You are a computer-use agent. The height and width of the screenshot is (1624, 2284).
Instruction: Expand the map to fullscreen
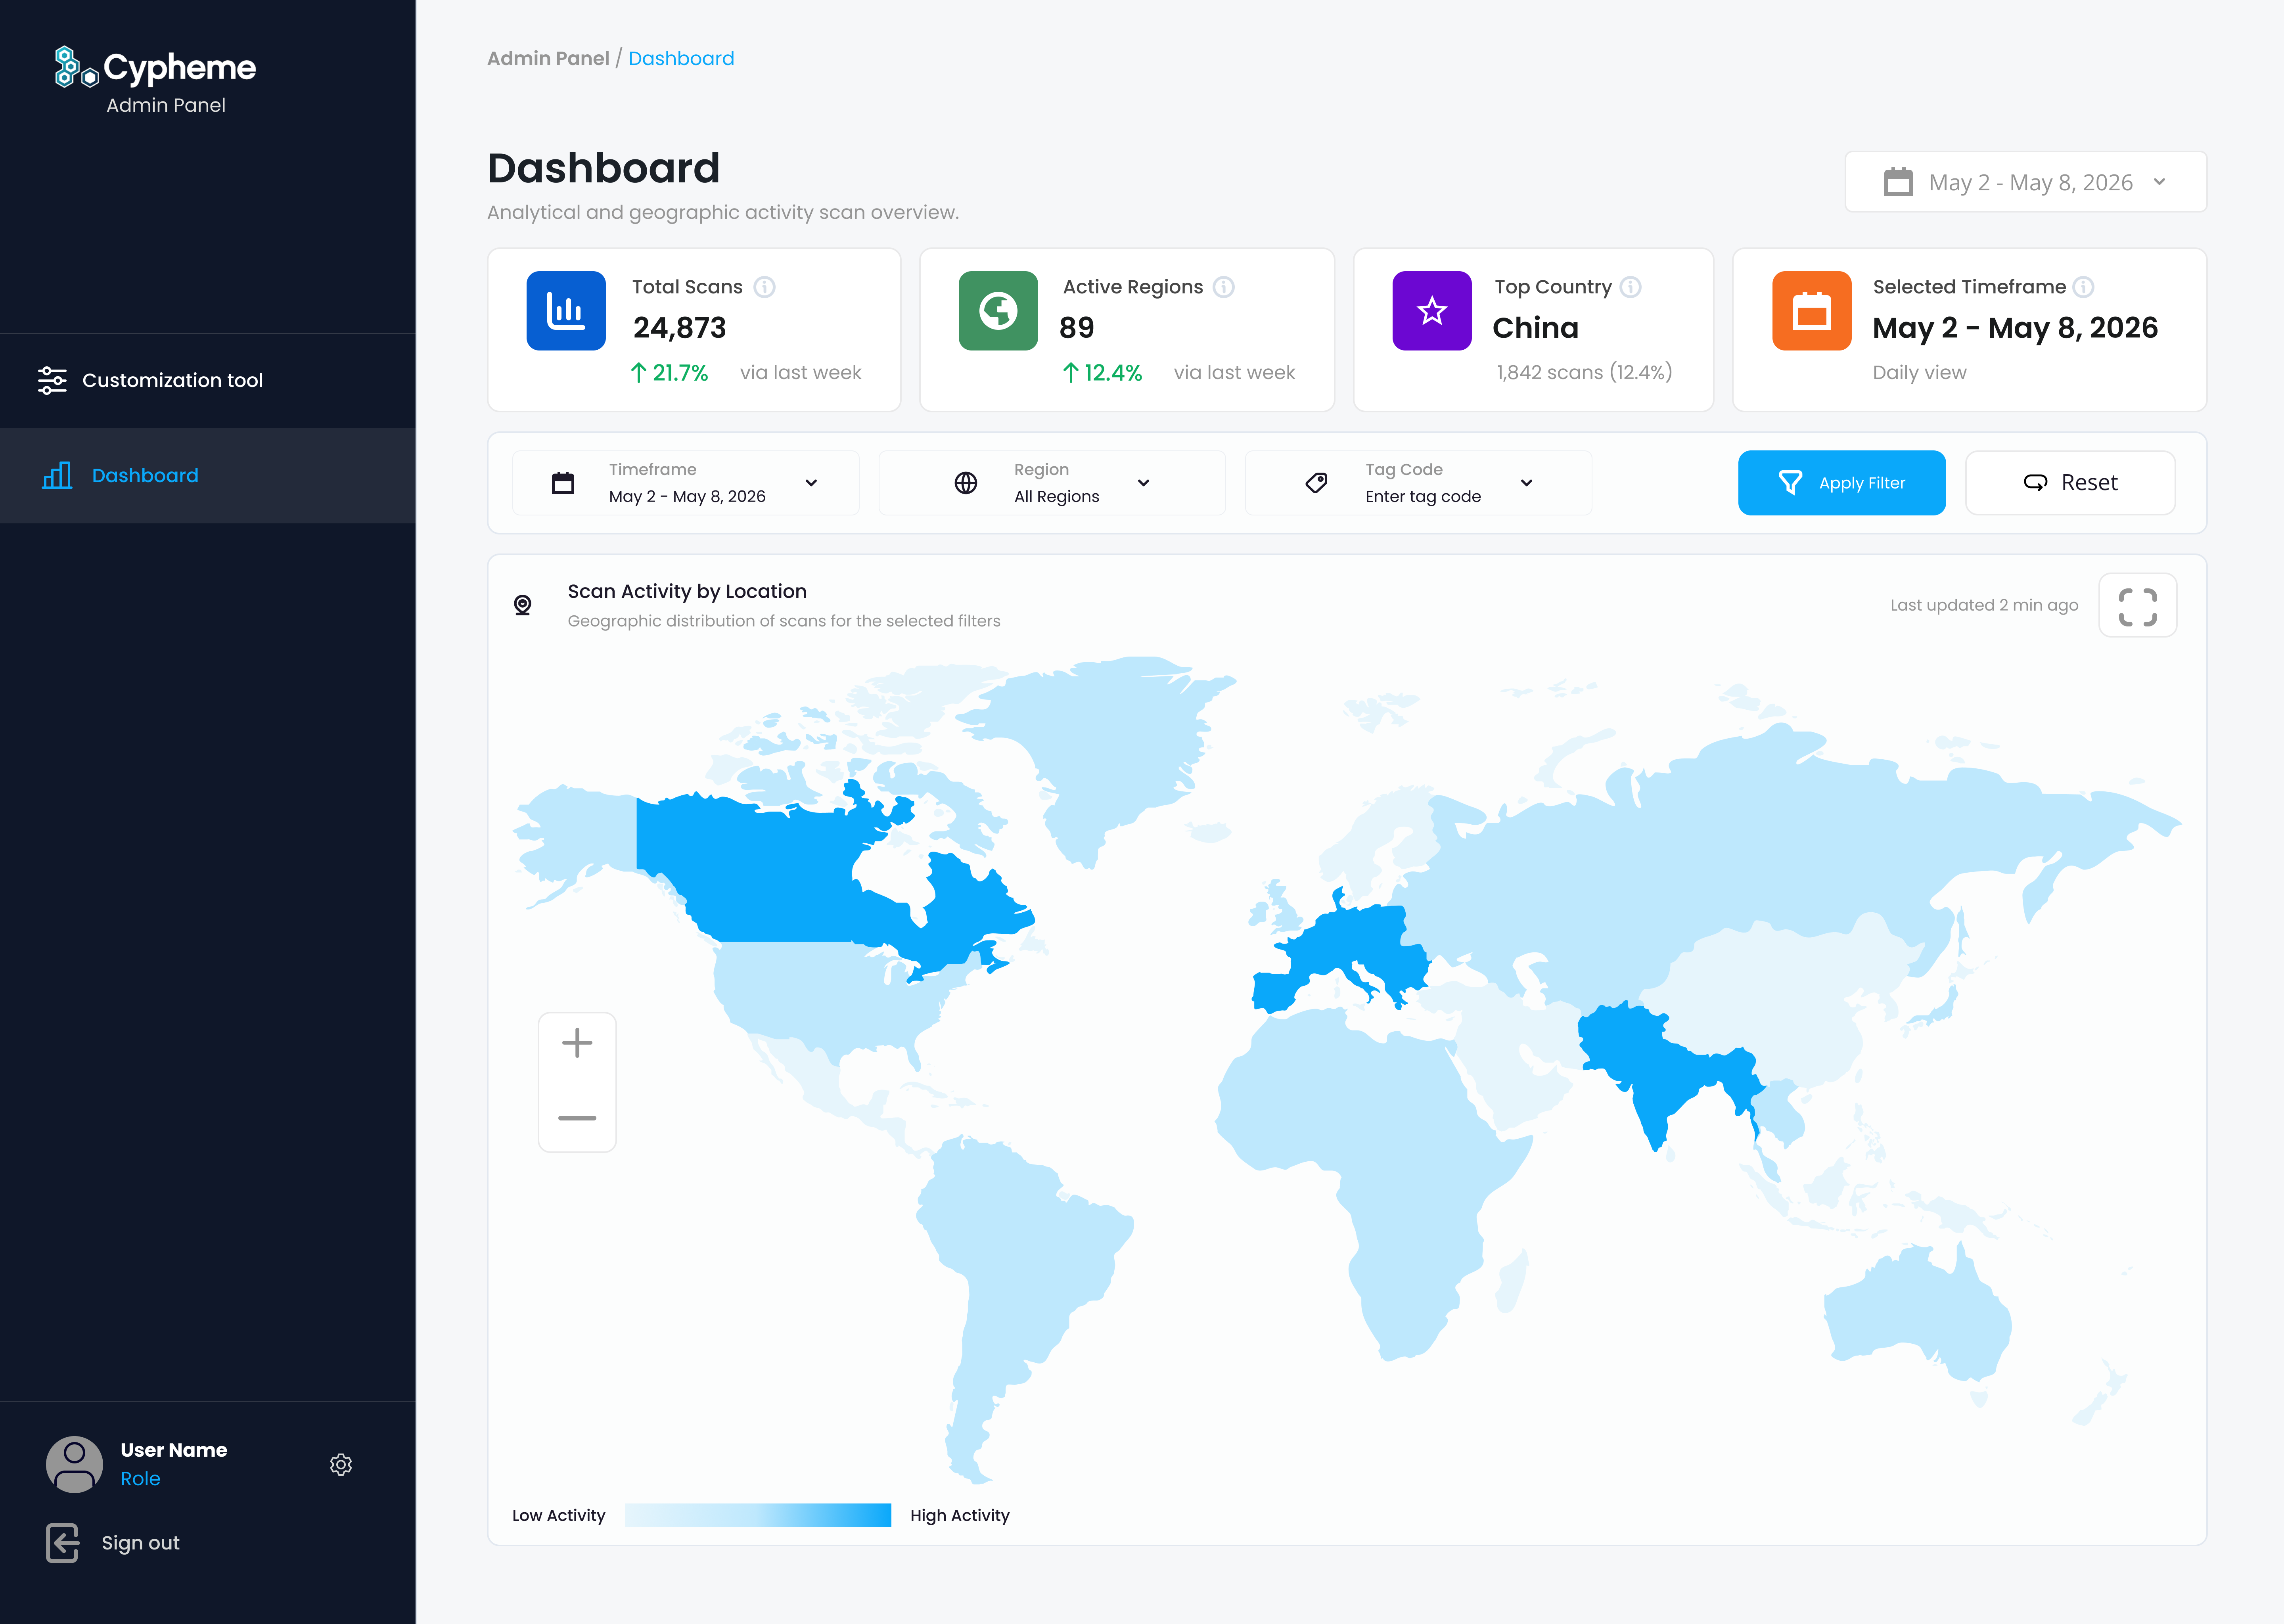[2138, 606]
